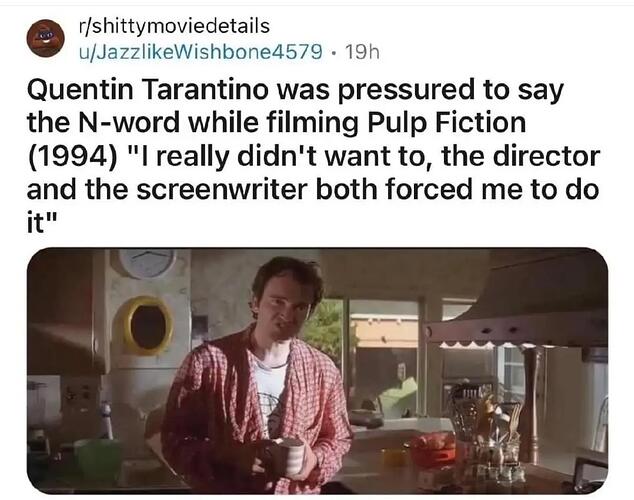Visit the r/shittymoviedetails subreddit link
Screen dimensions: 634x500
coord(174,26)
